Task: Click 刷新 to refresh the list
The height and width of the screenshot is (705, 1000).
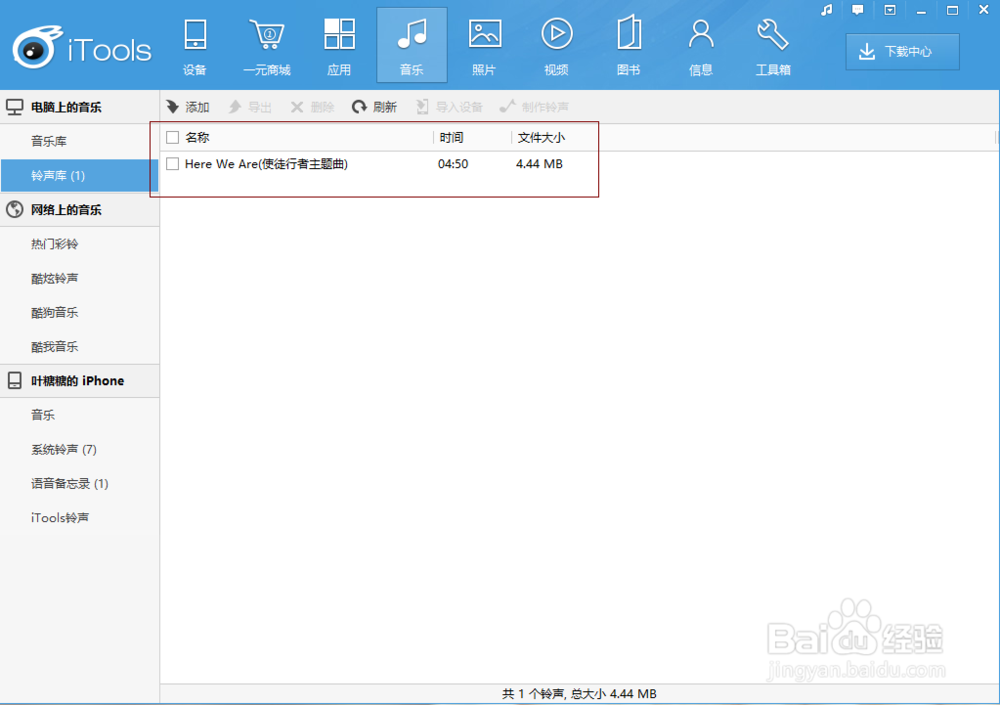Action: click(374, 107)
